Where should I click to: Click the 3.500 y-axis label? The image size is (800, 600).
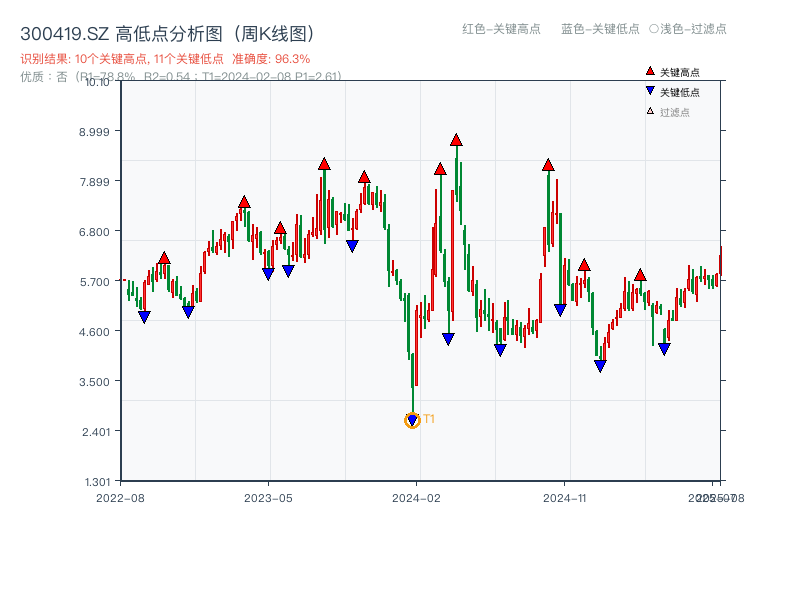[x=94, y=382]
